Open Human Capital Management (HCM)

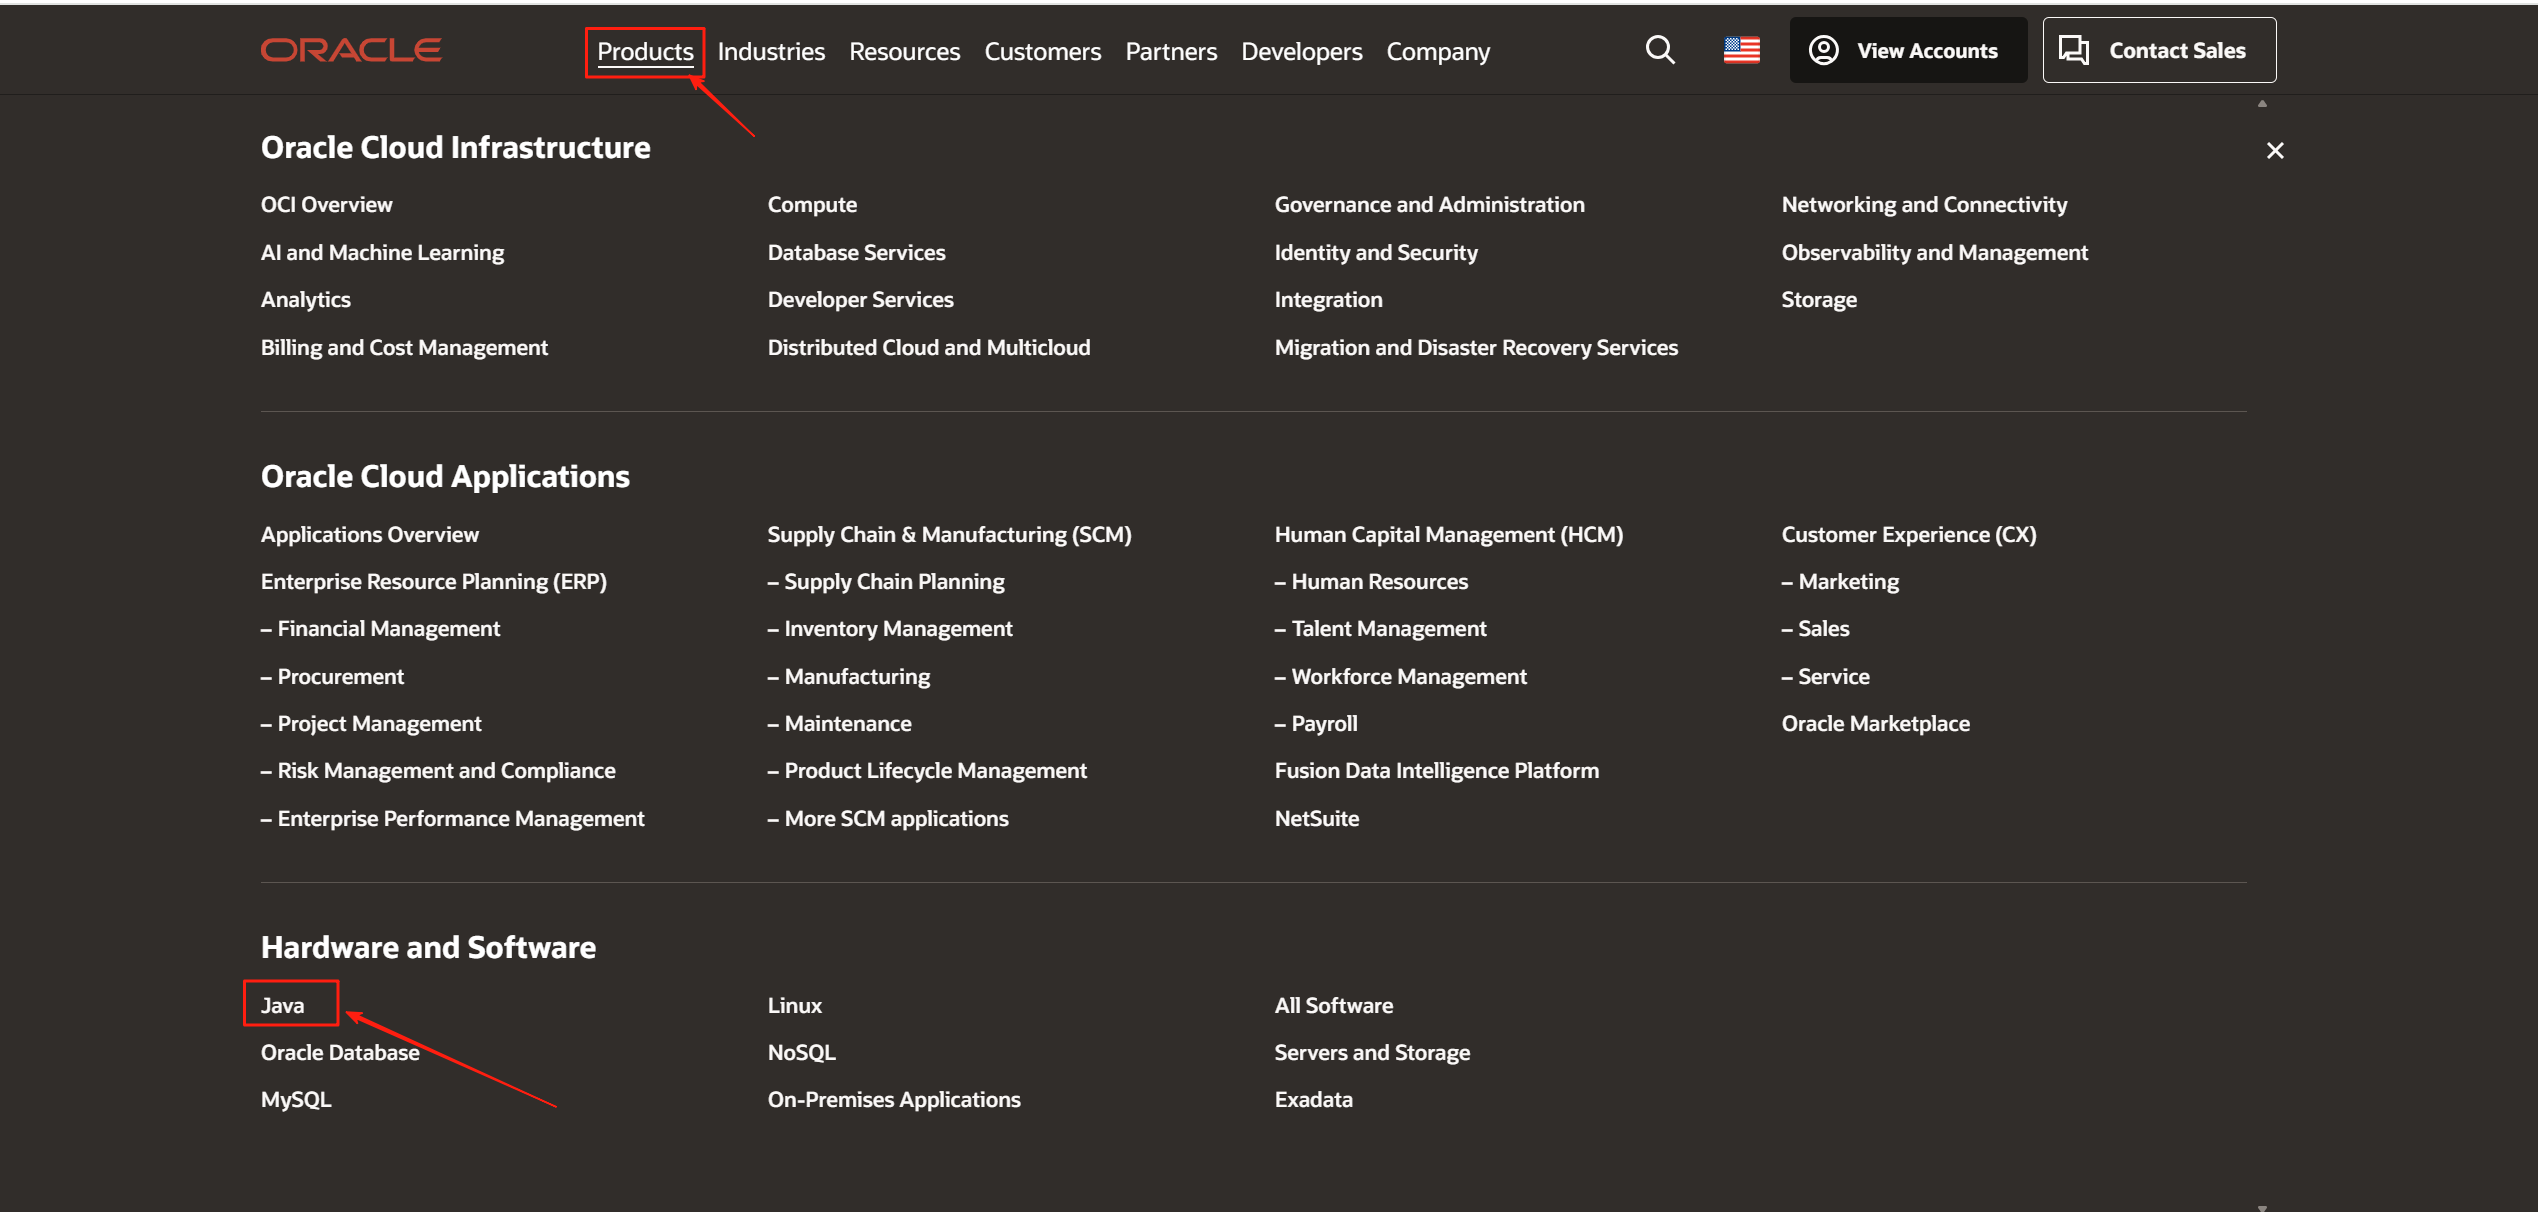pyautogui.click(x=1448, y=534)
